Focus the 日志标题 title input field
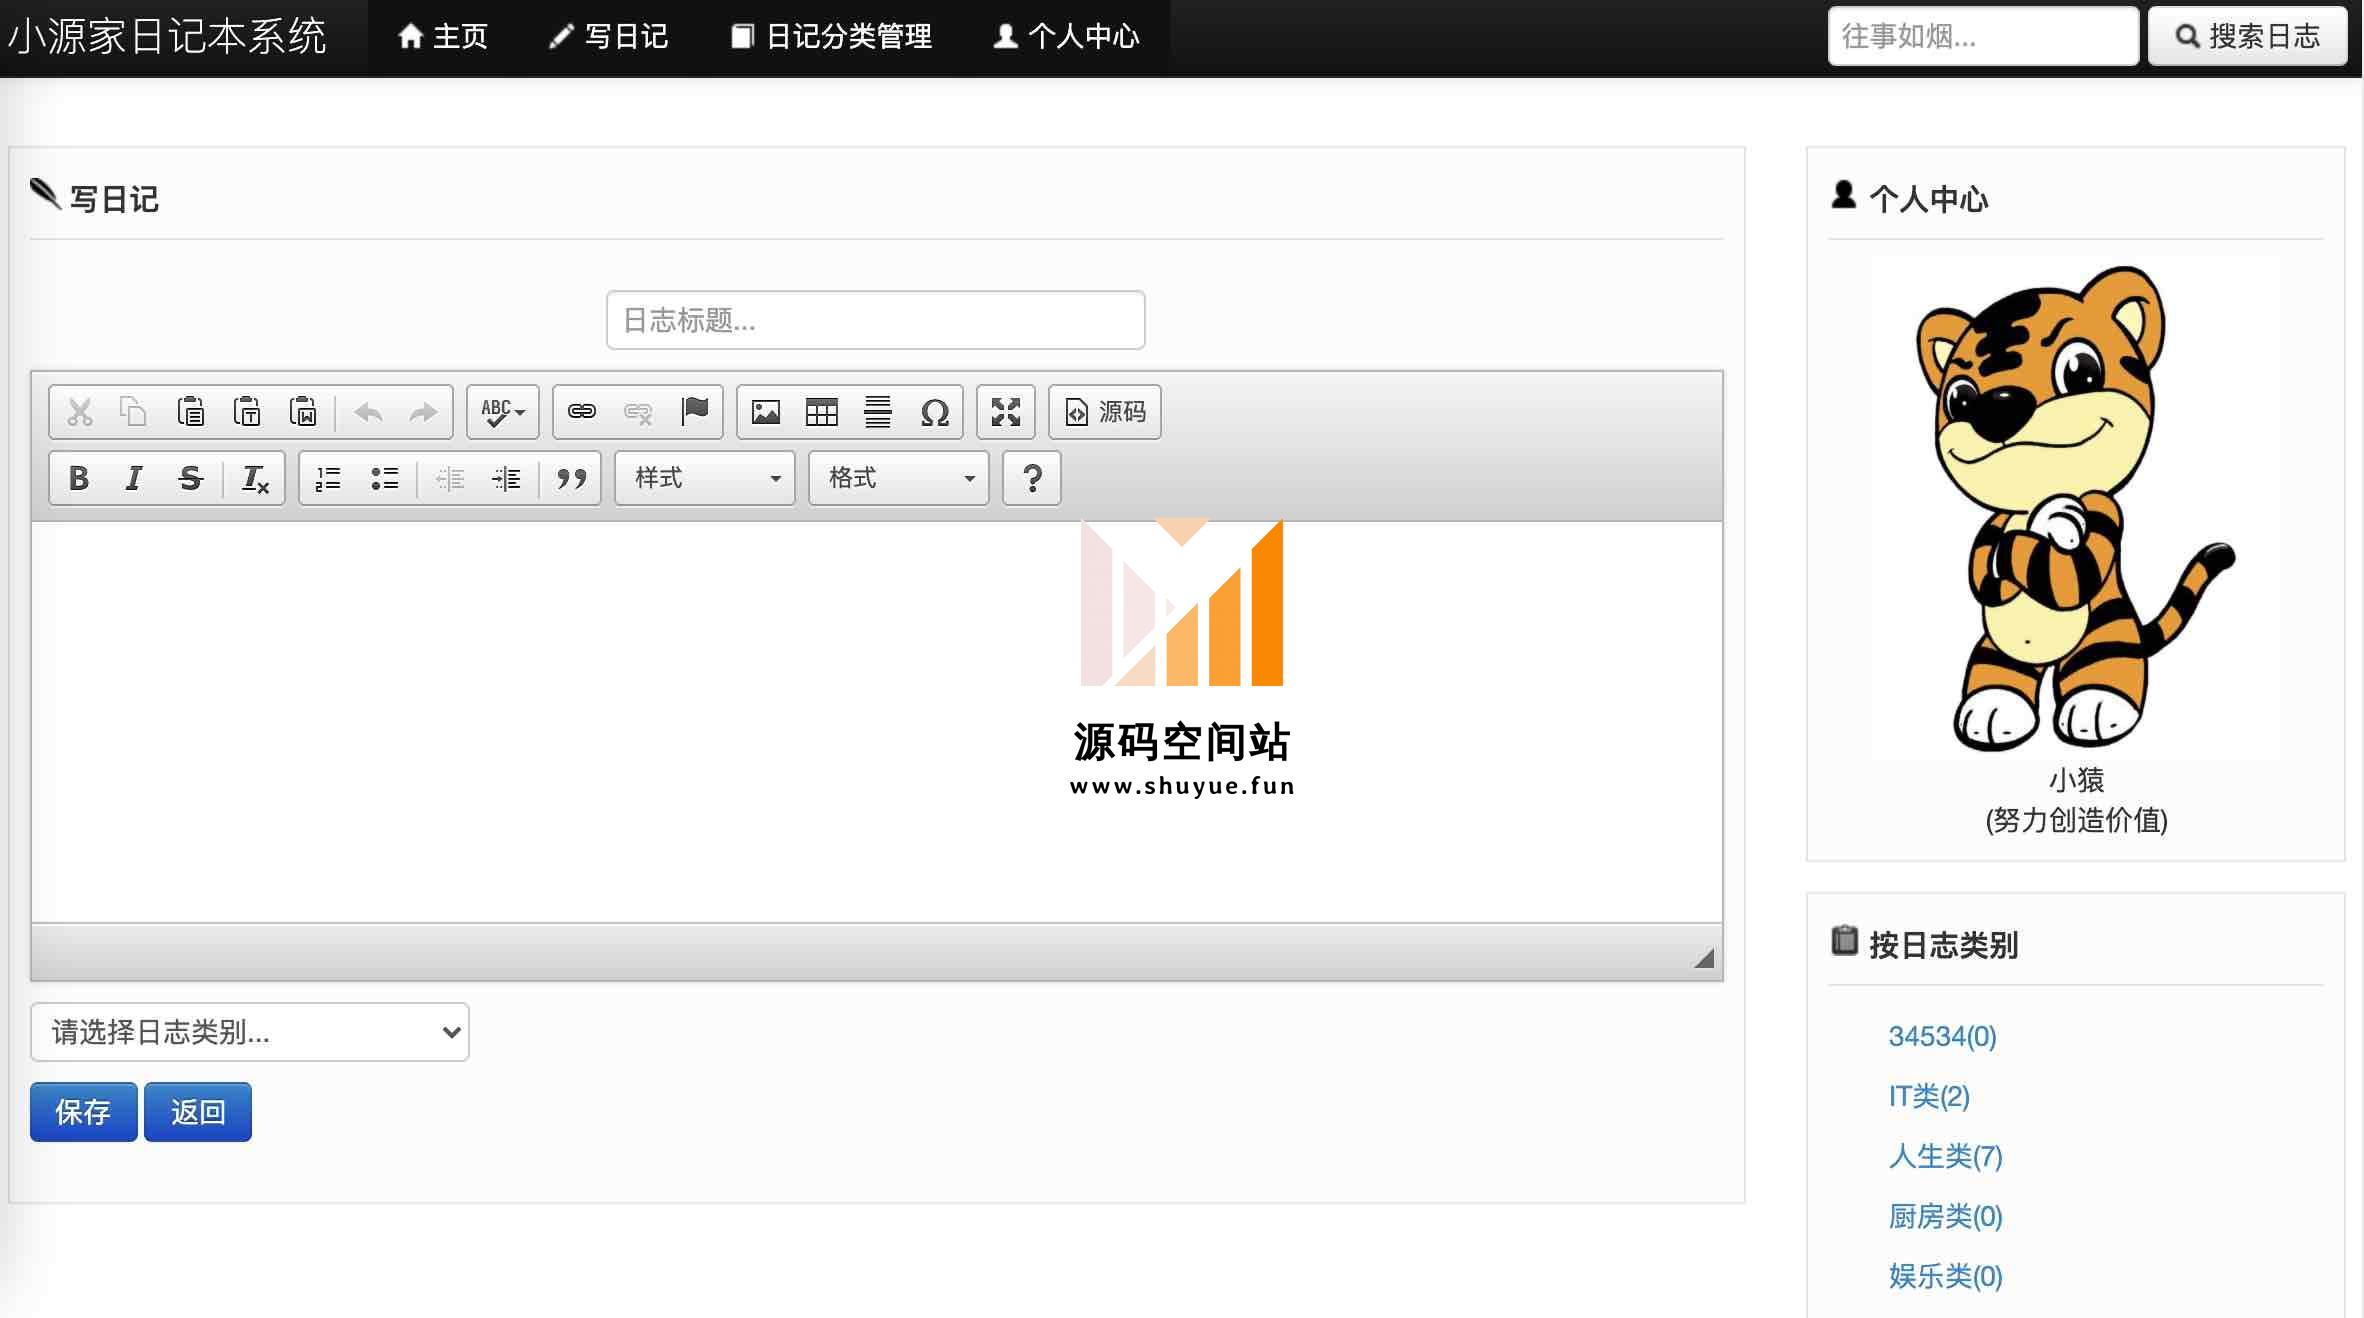Image resolution: width=2364 pixels, height=1318 pixels. click(x=876, y=320)
